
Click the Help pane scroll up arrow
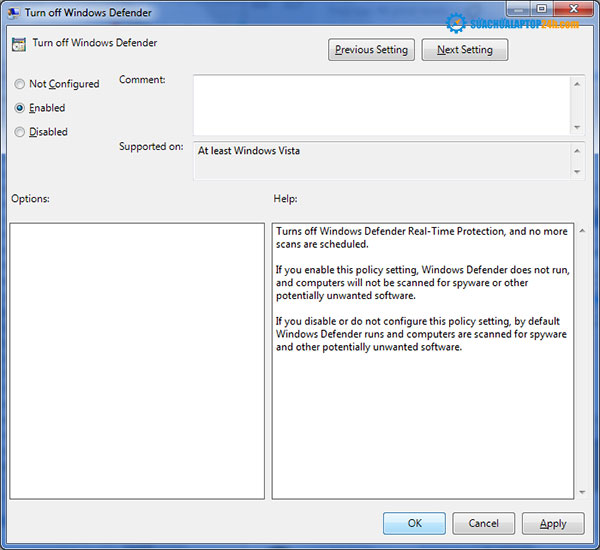click(582, 230)
